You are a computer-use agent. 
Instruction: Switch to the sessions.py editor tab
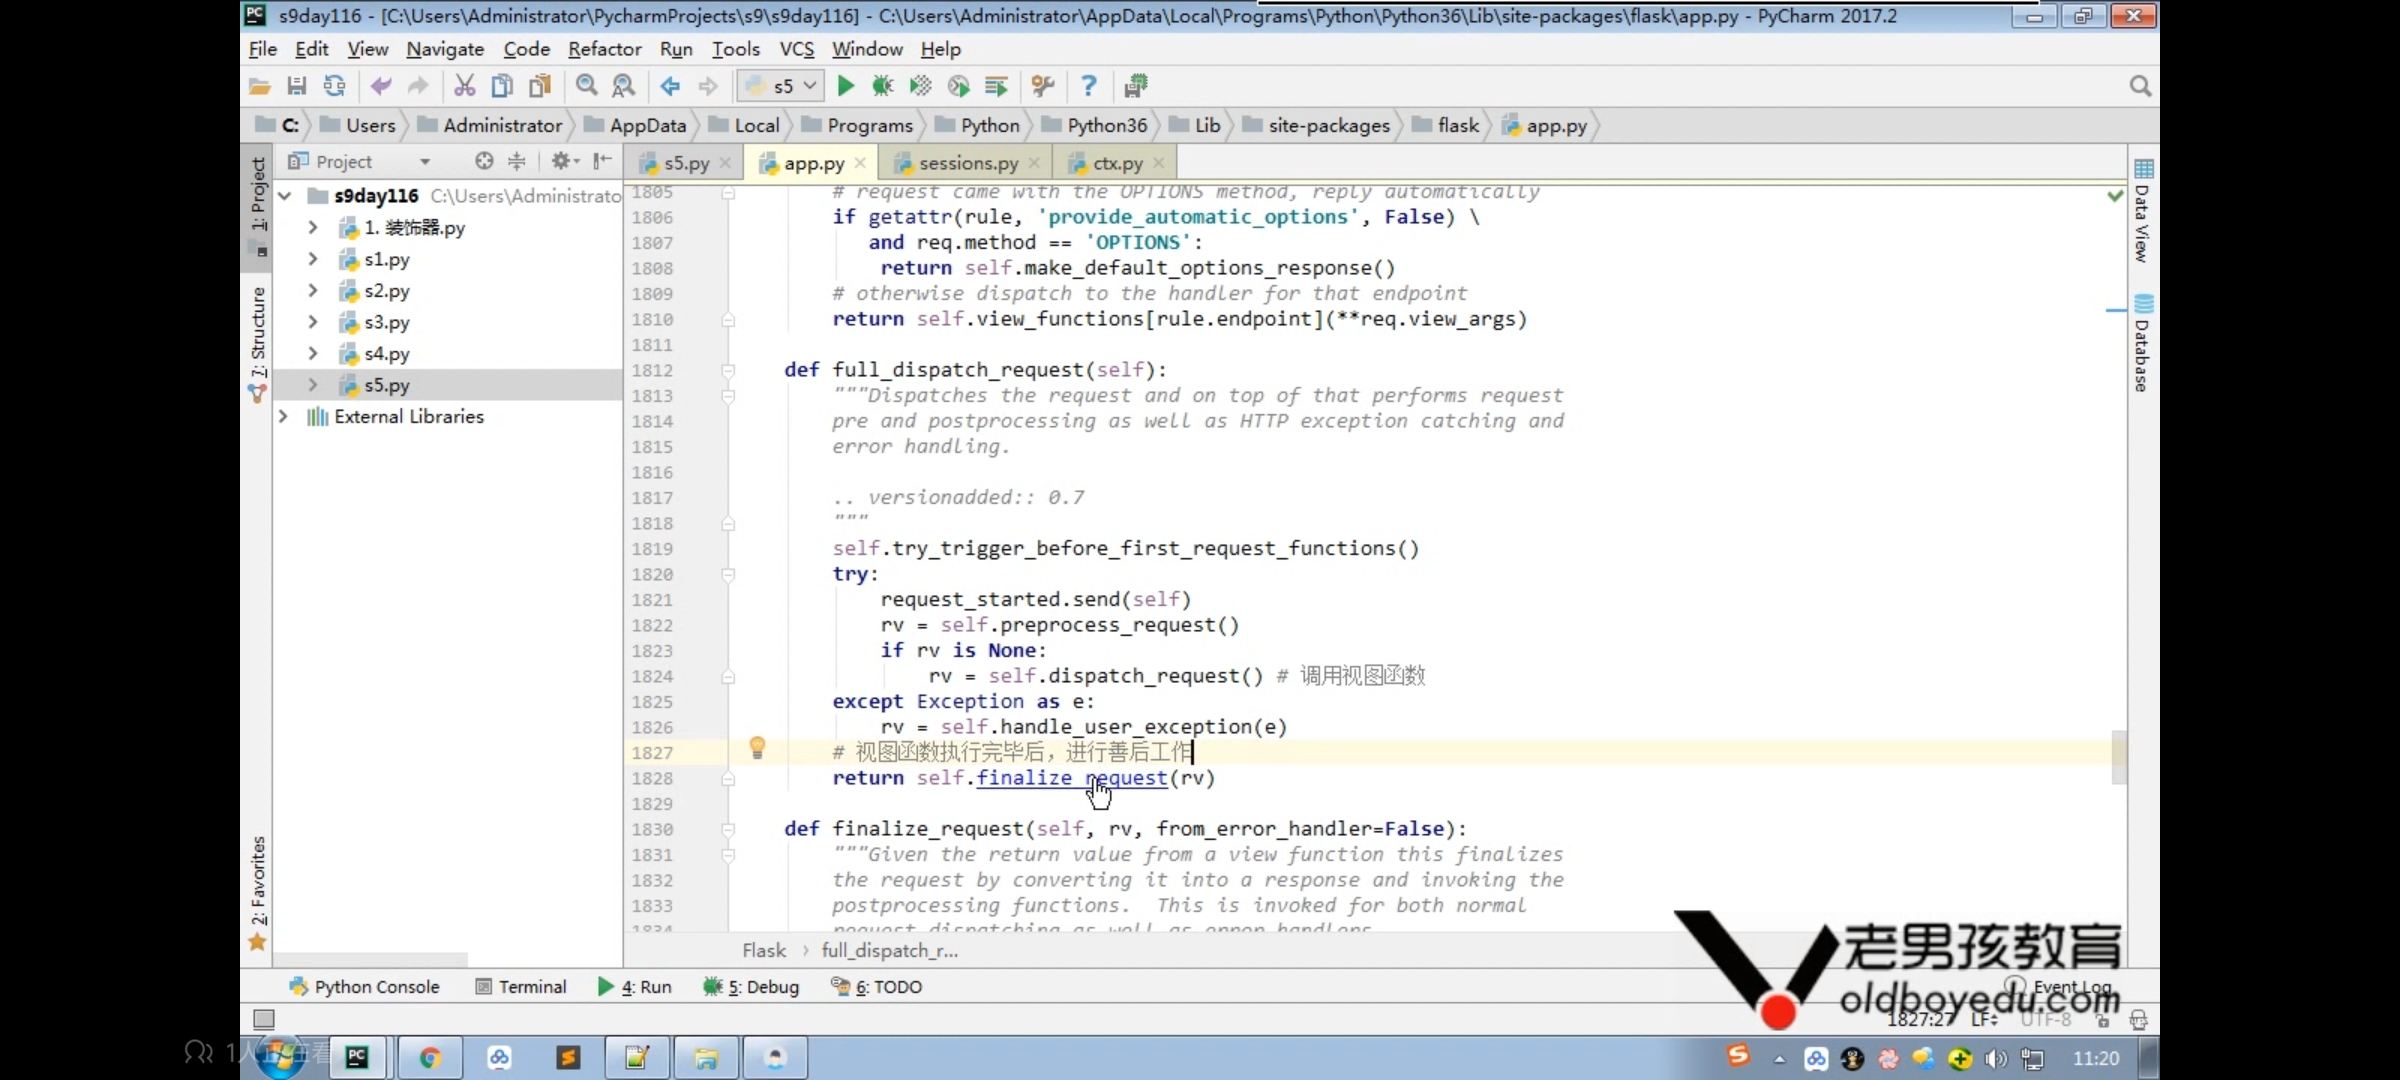click(967, 162)
